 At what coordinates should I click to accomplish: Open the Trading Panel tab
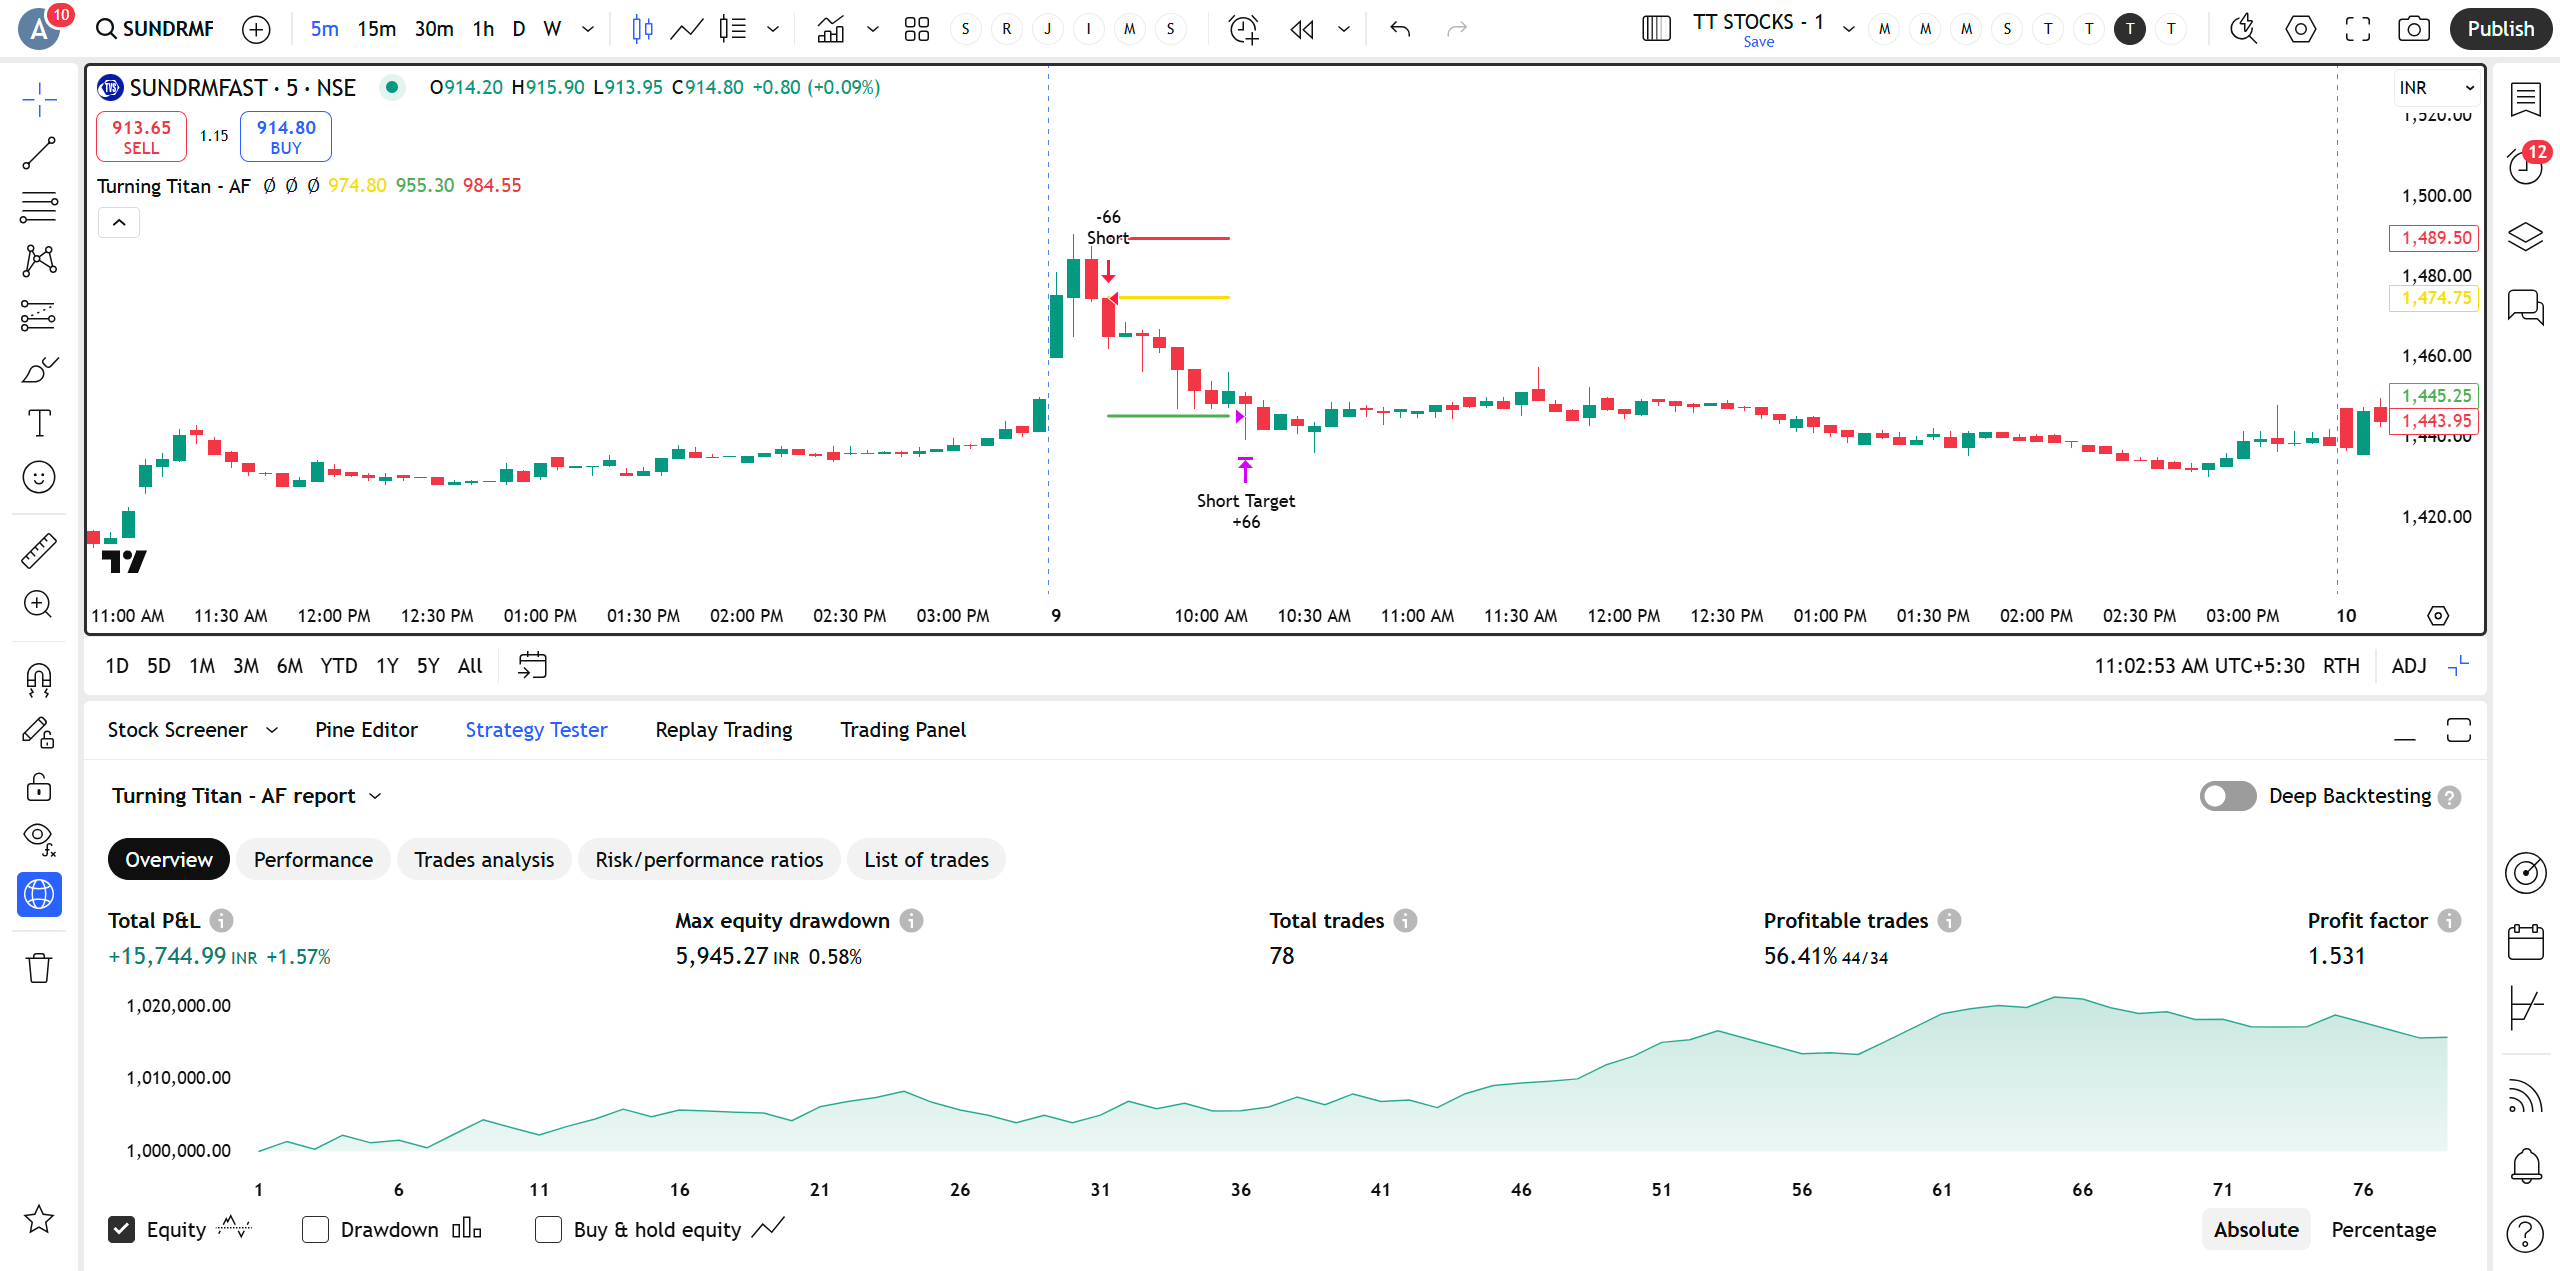(903, 730)
